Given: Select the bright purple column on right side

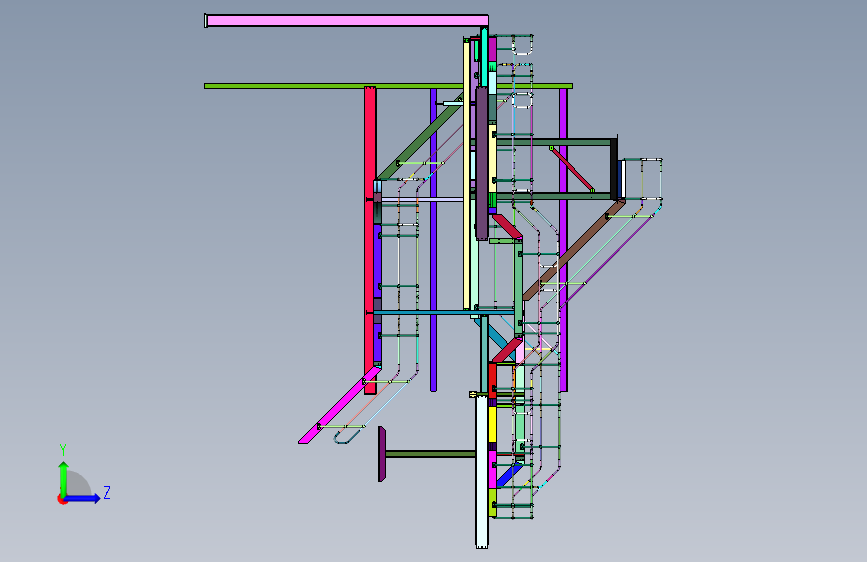Looking at the screenshot, I should (563, 240).
